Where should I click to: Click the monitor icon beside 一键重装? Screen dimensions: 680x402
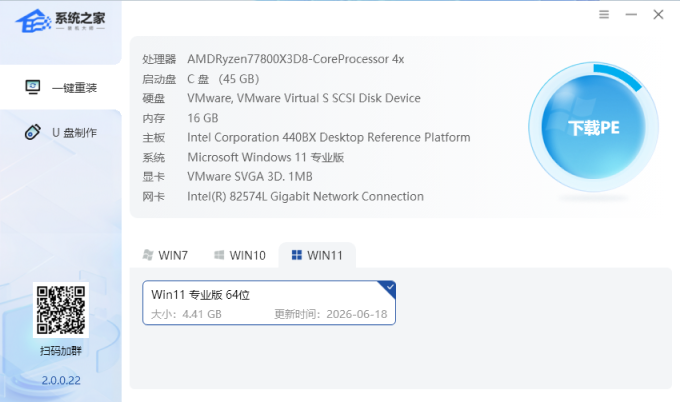(x=33, y=87)
